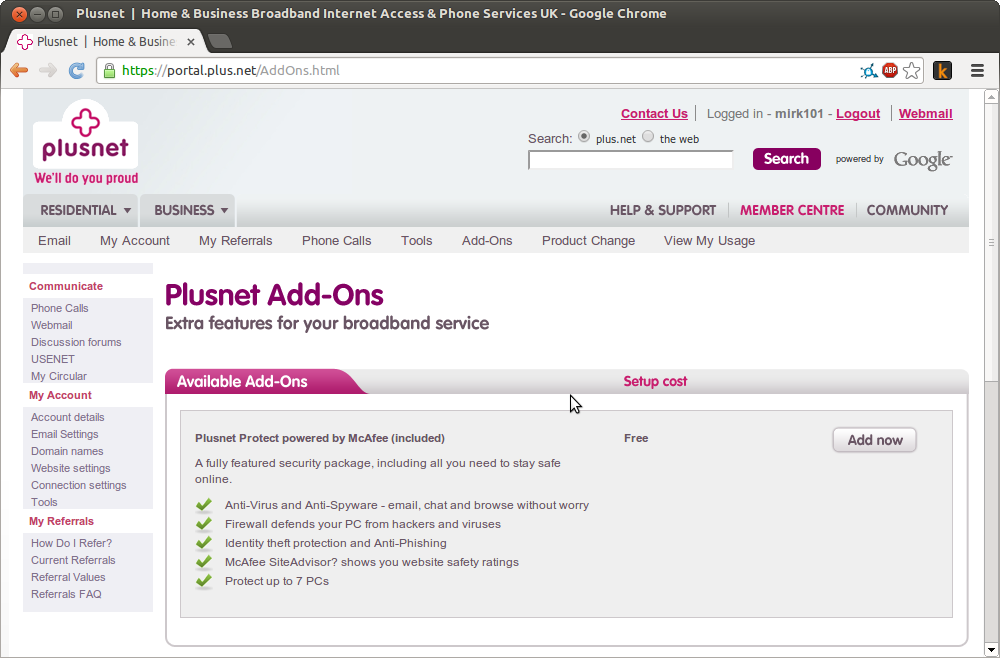
Task: Open Website settings in the sidebar
Action: [x=71, y=468]
